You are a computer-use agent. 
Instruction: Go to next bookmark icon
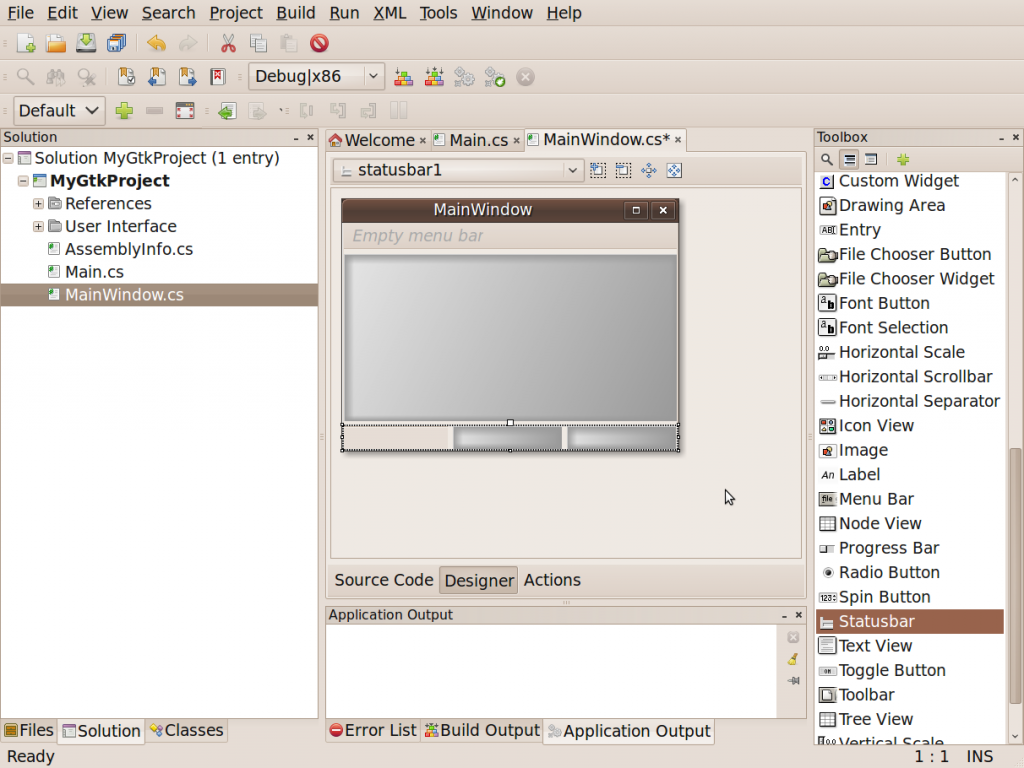click(x=187, y=77)
